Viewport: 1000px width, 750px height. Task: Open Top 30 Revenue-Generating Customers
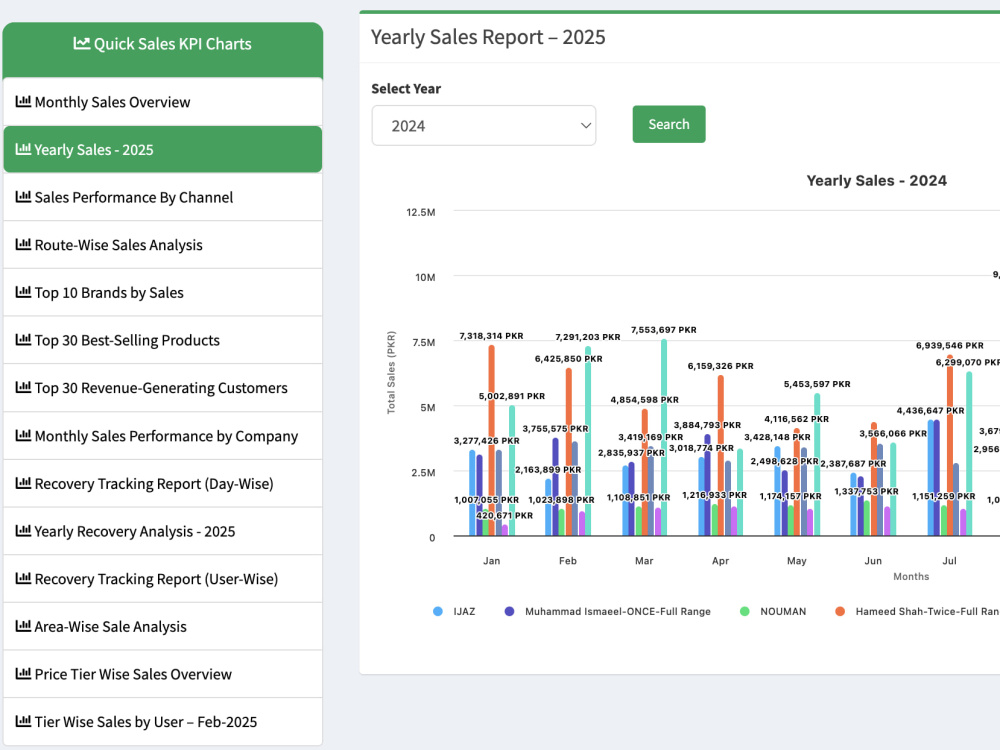[x=163, y=388]
